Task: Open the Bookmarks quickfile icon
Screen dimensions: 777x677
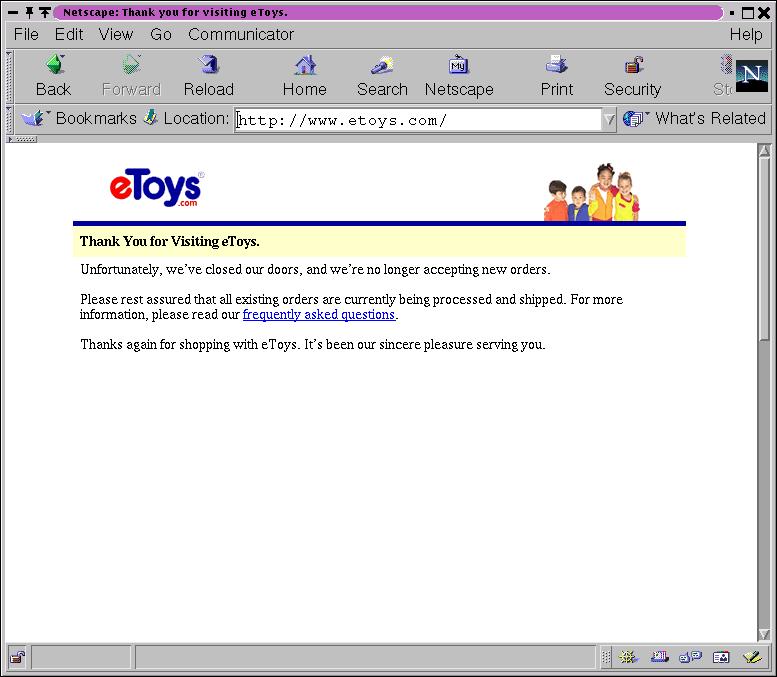Action: (33, 118)
